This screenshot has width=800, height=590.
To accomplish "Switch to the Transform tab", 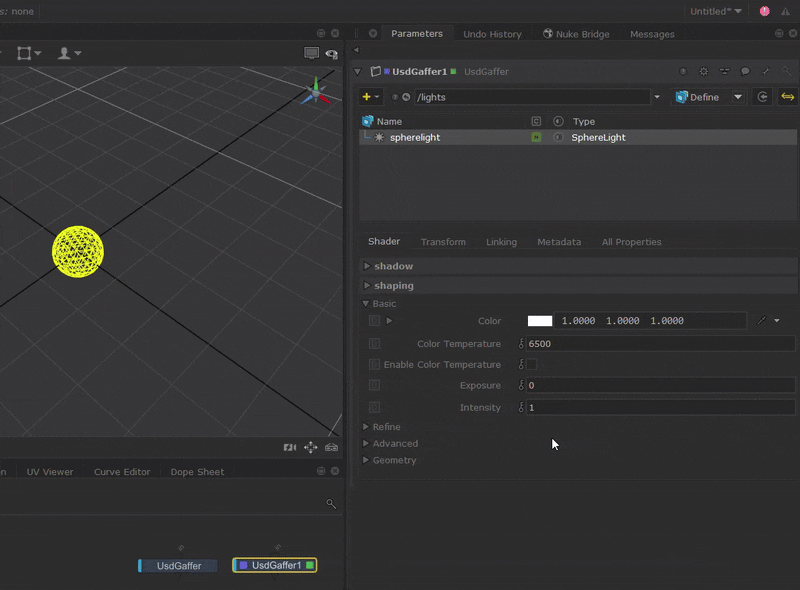I will (x=443, y=242).
